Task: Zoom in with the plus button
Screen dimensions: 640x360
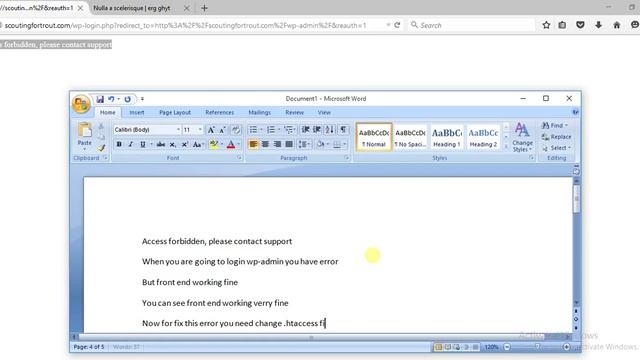Action: [x=566, y=347]
